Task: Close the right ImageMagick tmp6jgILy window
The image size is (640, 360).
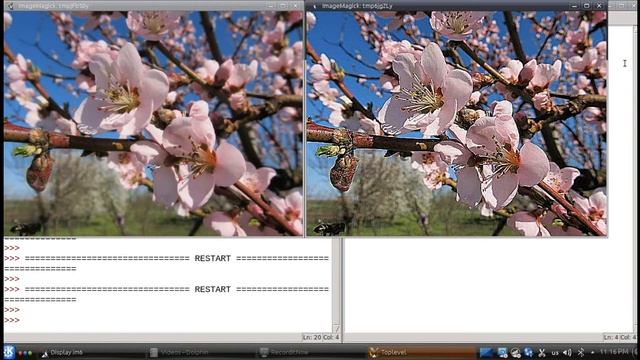Action: click(599, 6)
